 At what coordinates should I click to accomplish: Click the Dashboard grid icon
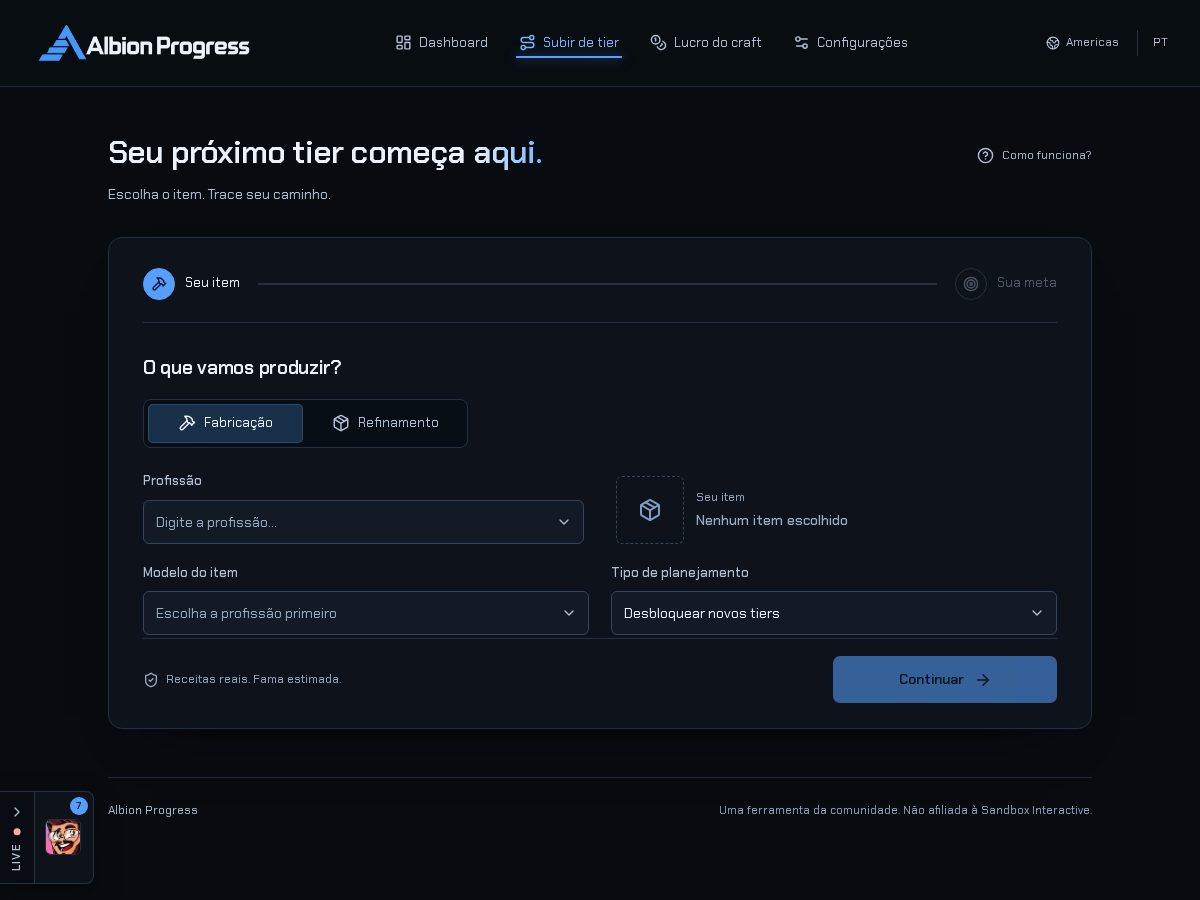click(x=404, y=42)
